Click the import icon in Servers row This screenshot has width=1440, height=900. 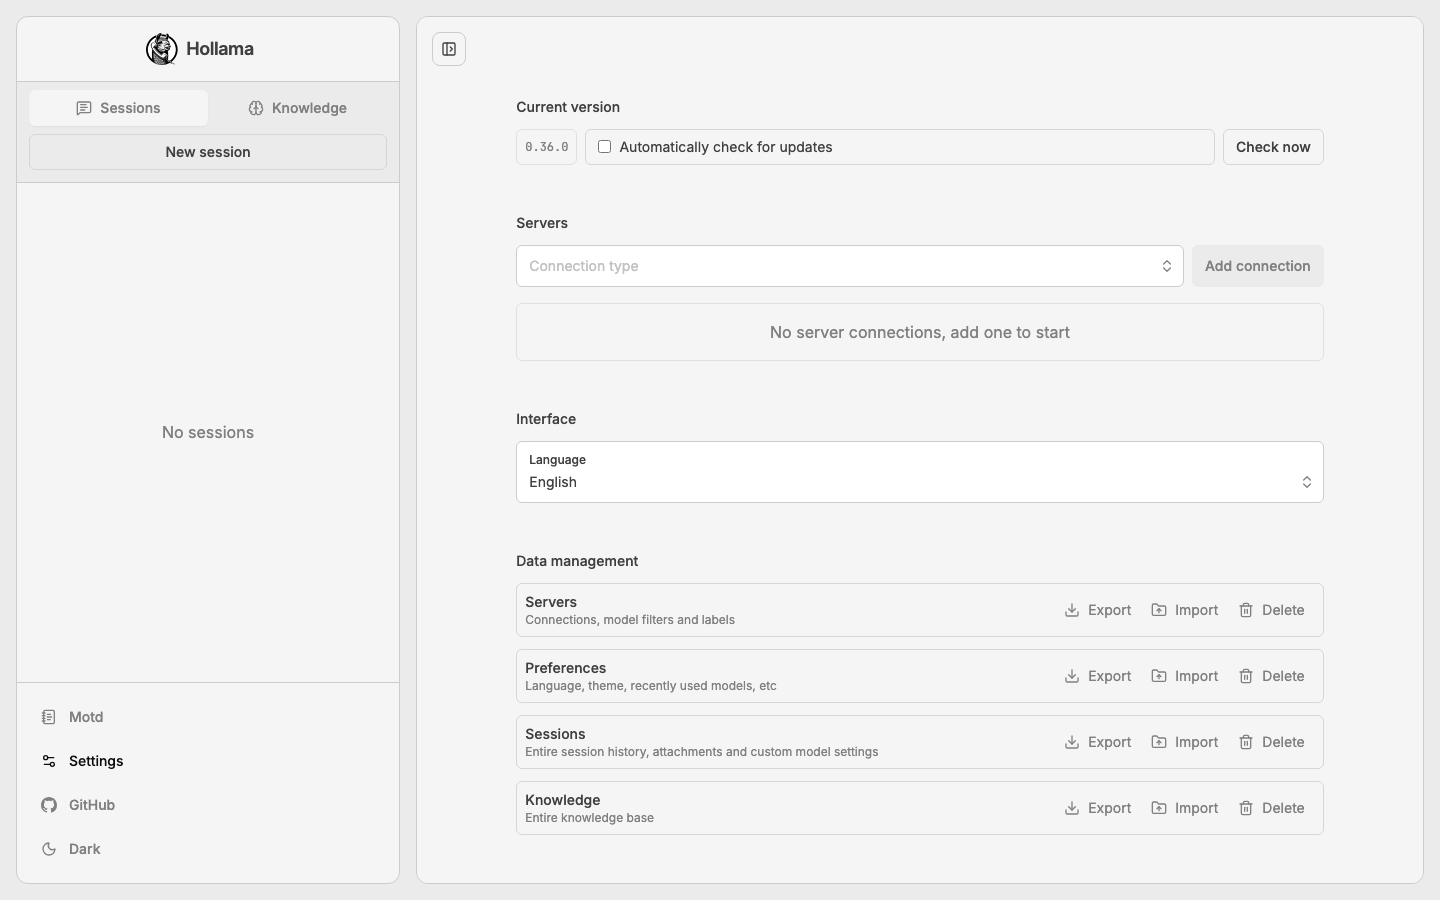[x=1159, y=610]
